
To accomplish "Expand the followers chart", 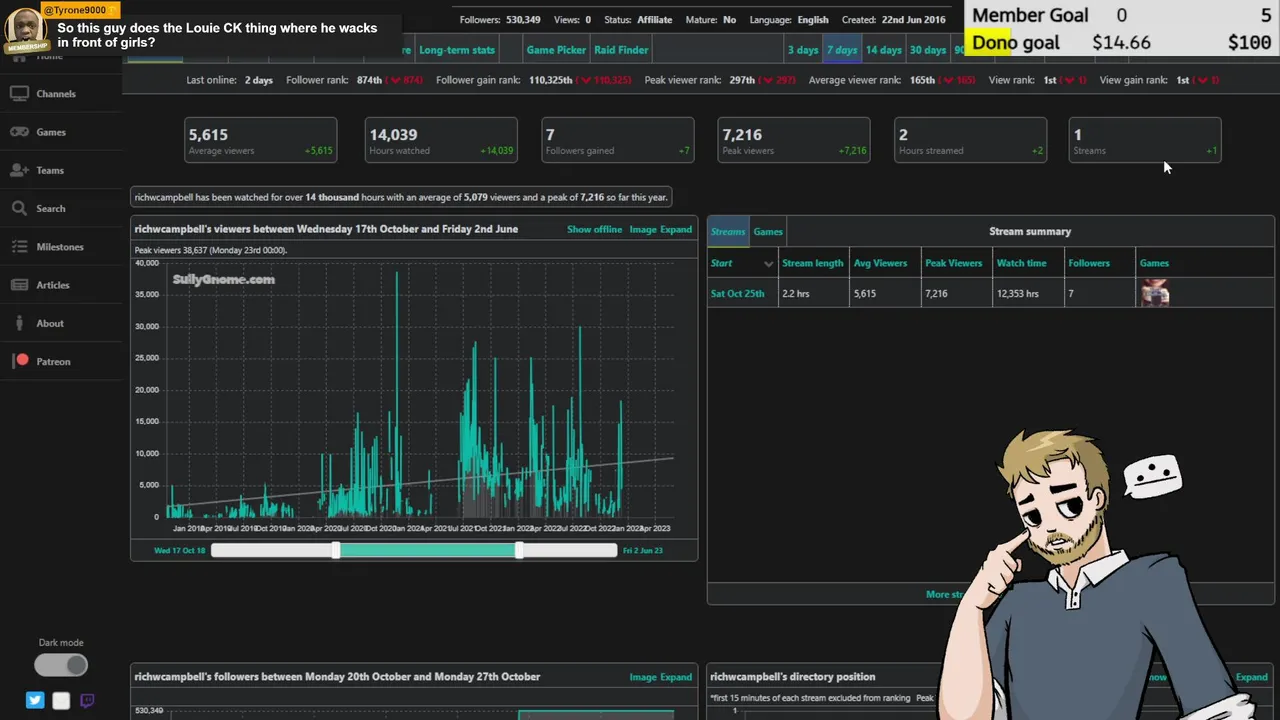I will tap(676, 677).
